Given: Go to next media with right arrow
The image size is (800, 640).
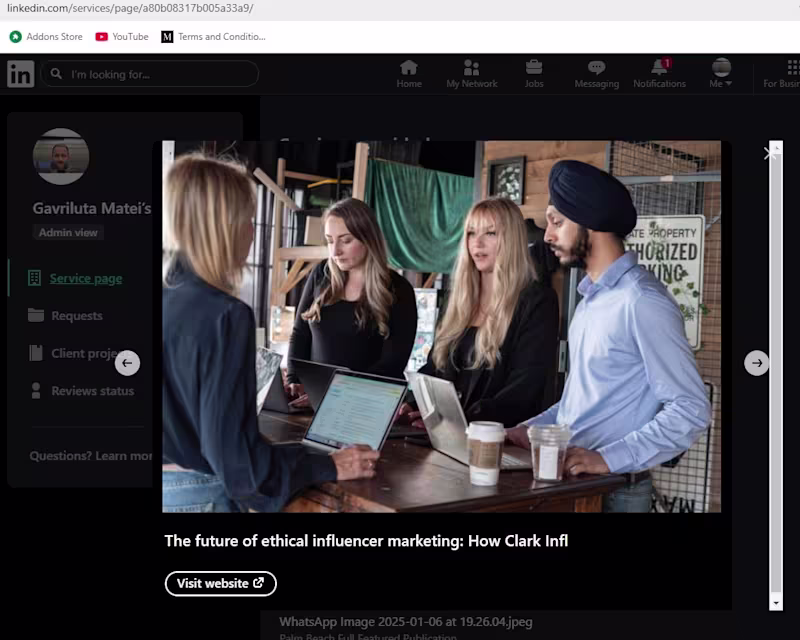Looking at the screenshot, I should pos(757,363).
